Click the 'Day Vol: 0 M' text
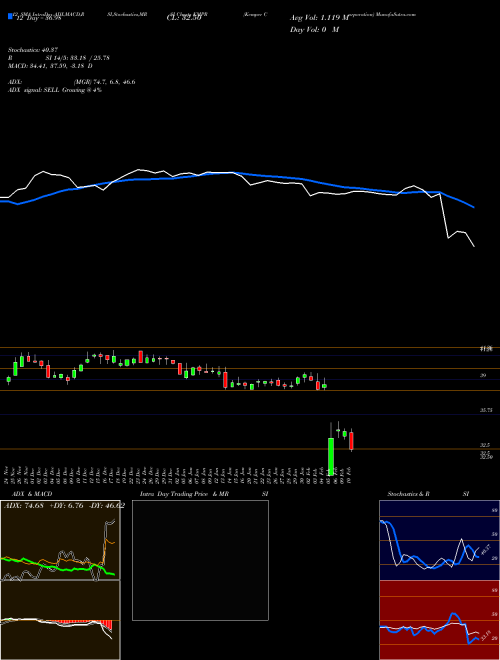The image size is (500, 660). click(x=314, y=30)
